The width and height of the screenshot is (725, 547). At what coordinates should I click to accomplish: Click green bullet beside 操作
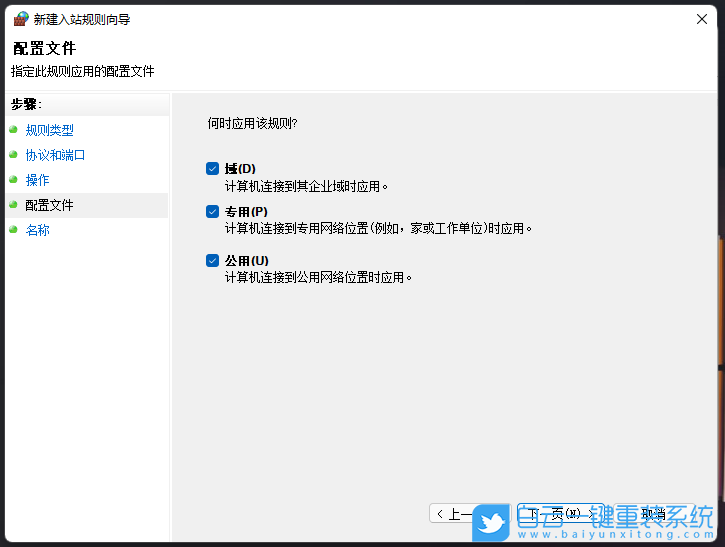[x=13, y=179]
